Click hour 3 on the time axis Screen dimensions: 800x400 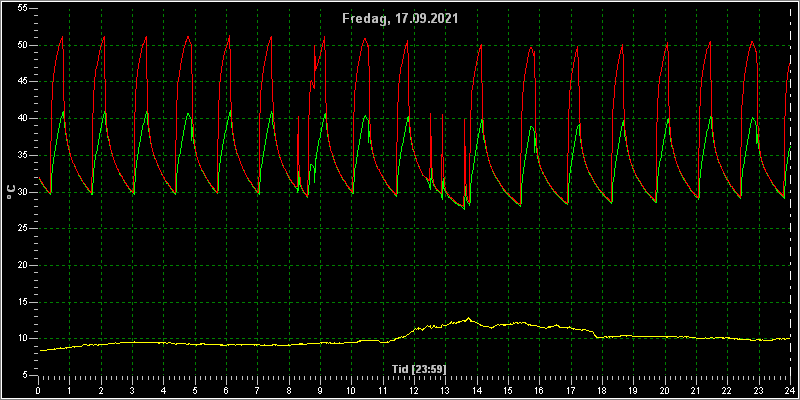pyautogui.click(x=132, y=390)
